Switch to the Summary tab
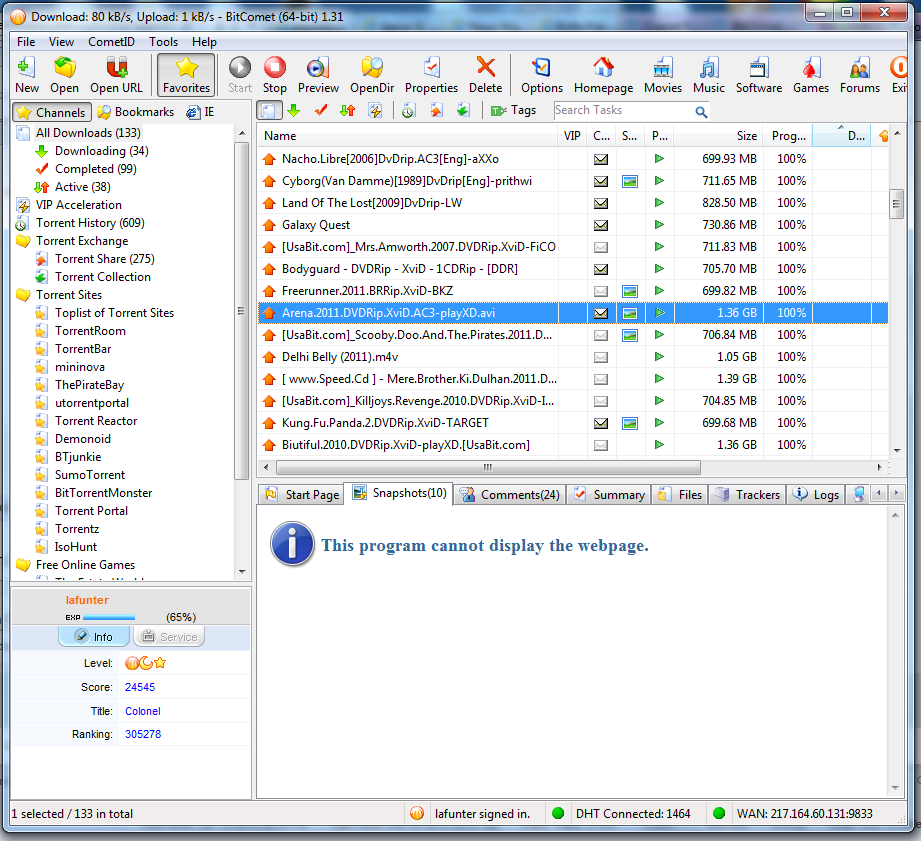 click(x=609, y=495)
